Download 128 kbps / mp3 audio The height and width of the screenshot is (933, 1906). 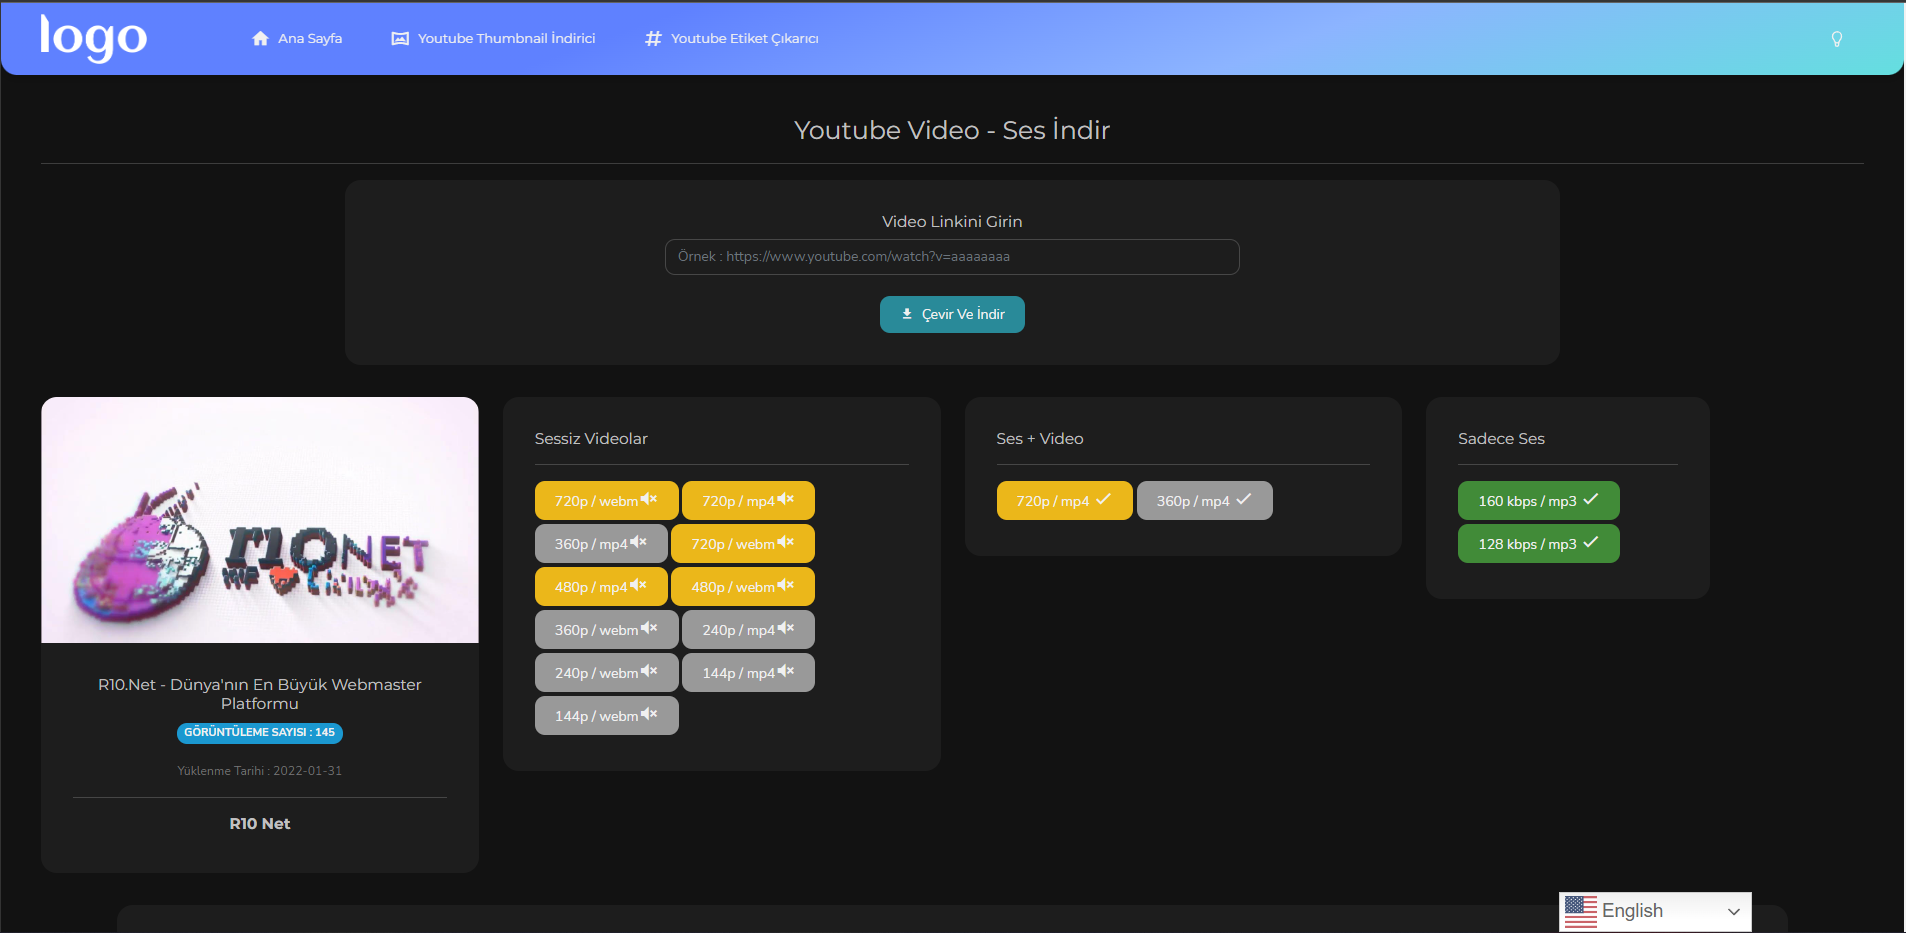[1539, 544]
